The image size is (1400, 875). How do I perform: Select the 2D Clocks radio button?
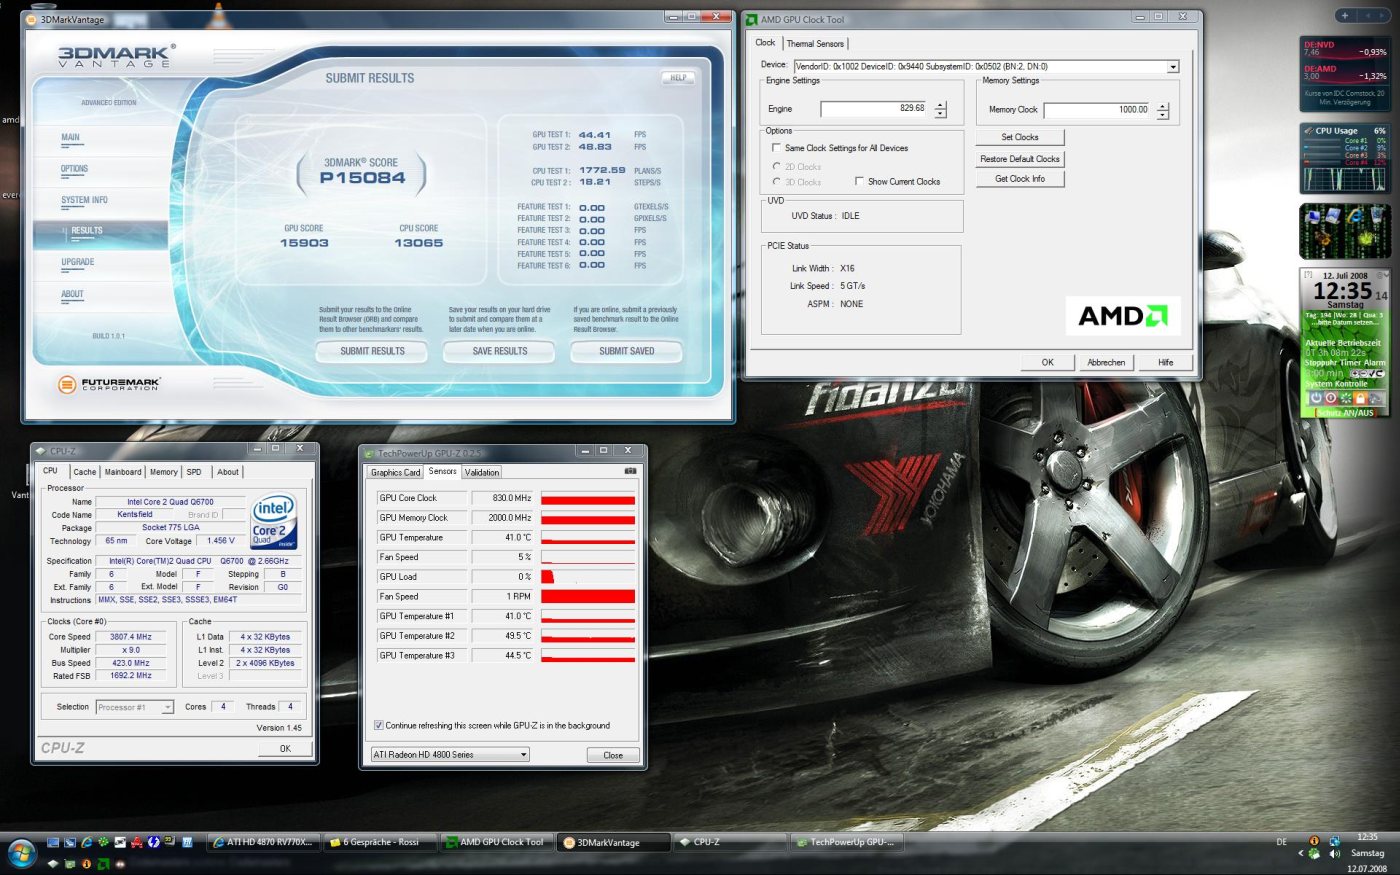(x=777, y=167)
